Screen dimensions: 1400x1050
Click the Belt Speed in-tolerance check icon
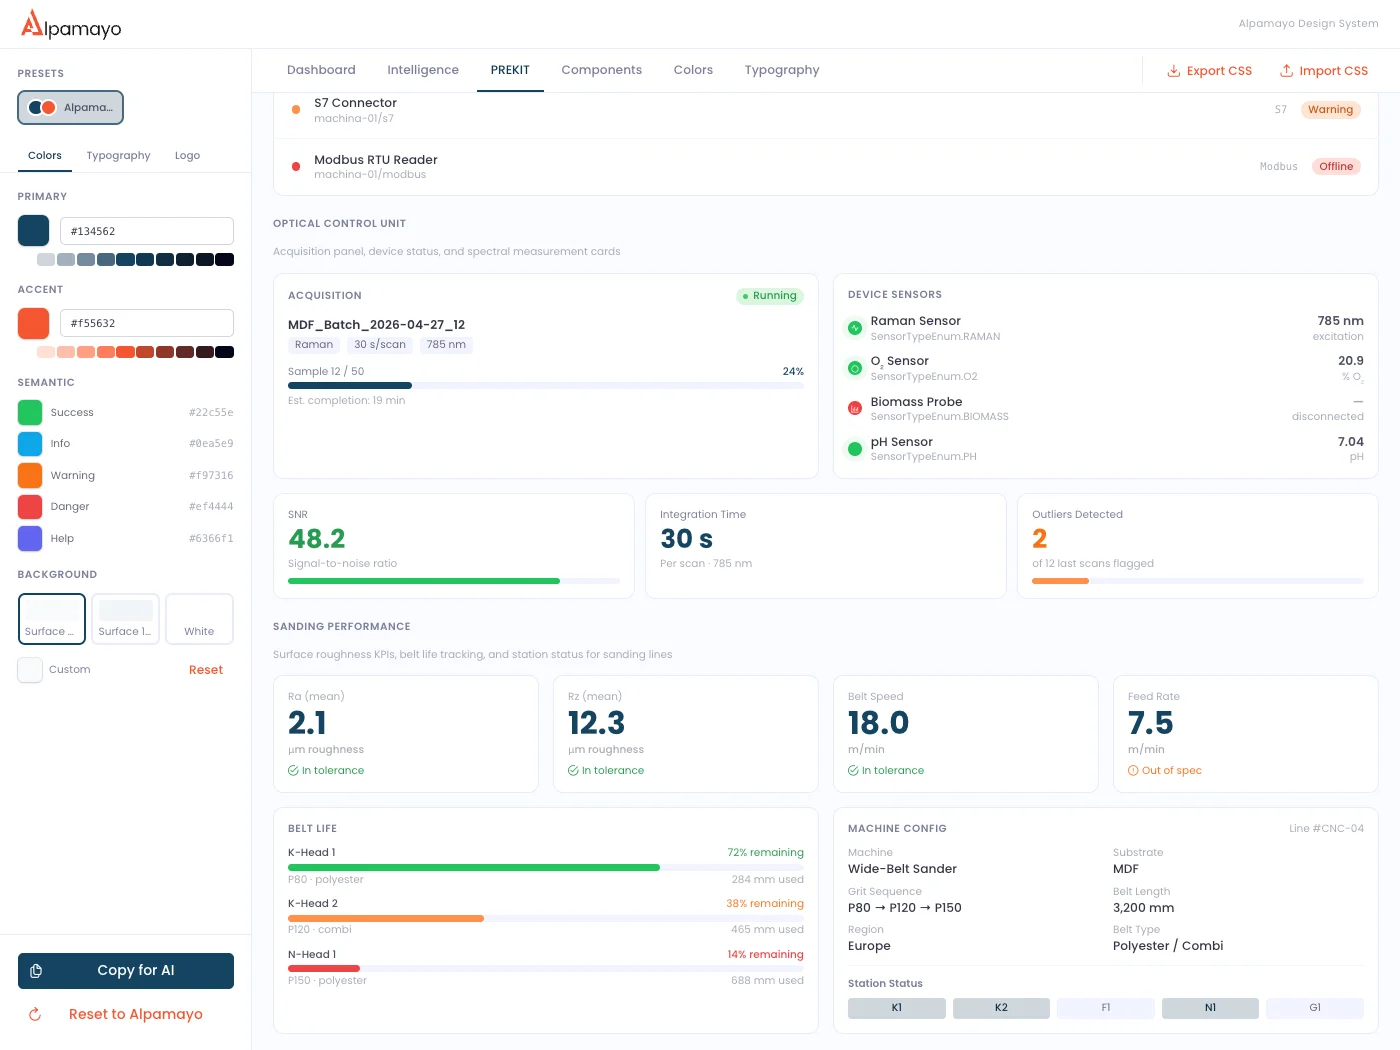(x=853, y=771)
